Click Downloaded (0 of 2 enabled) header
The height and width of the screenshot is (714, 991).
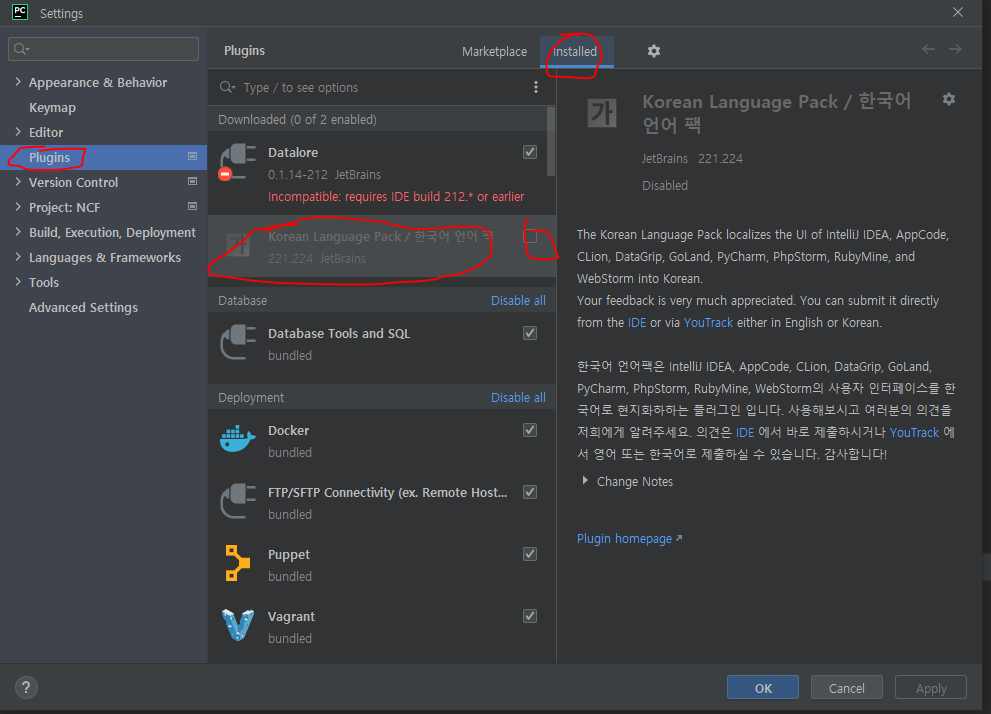click(297, 119)
